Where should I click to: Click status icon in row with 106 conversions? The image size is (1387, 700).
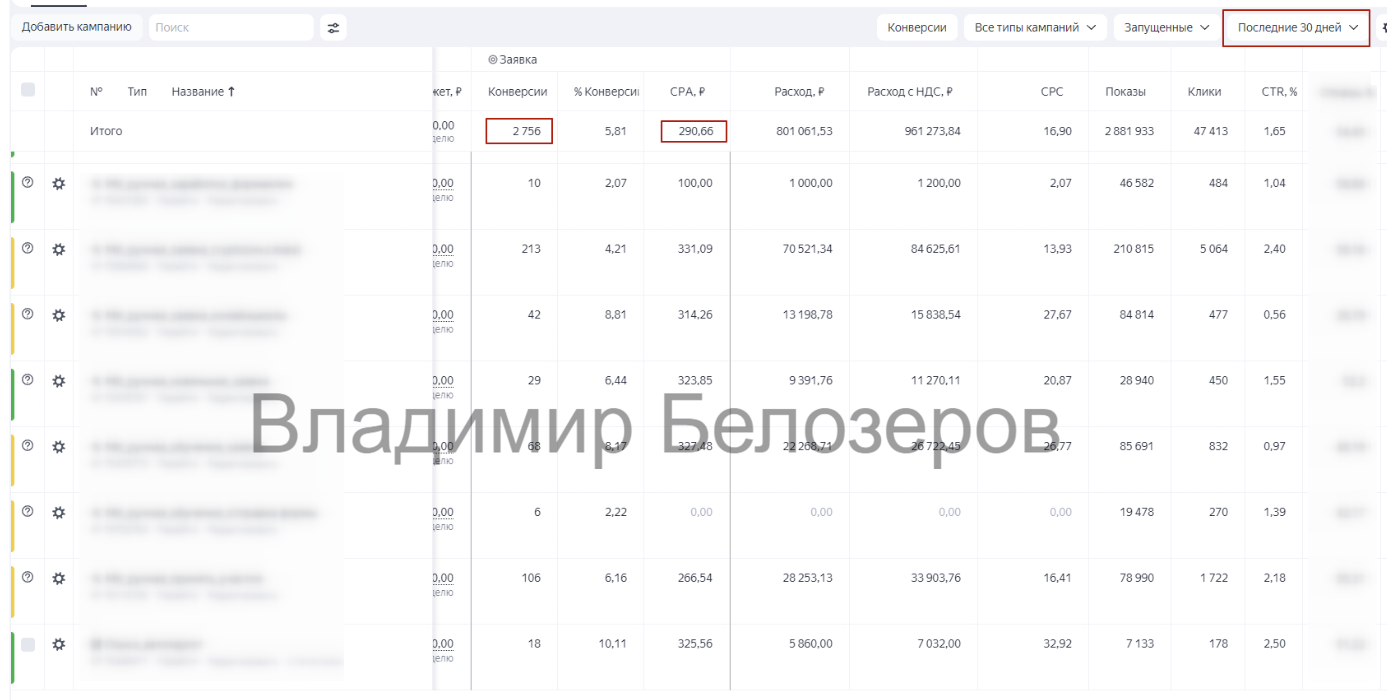click(x=28, y=577)
